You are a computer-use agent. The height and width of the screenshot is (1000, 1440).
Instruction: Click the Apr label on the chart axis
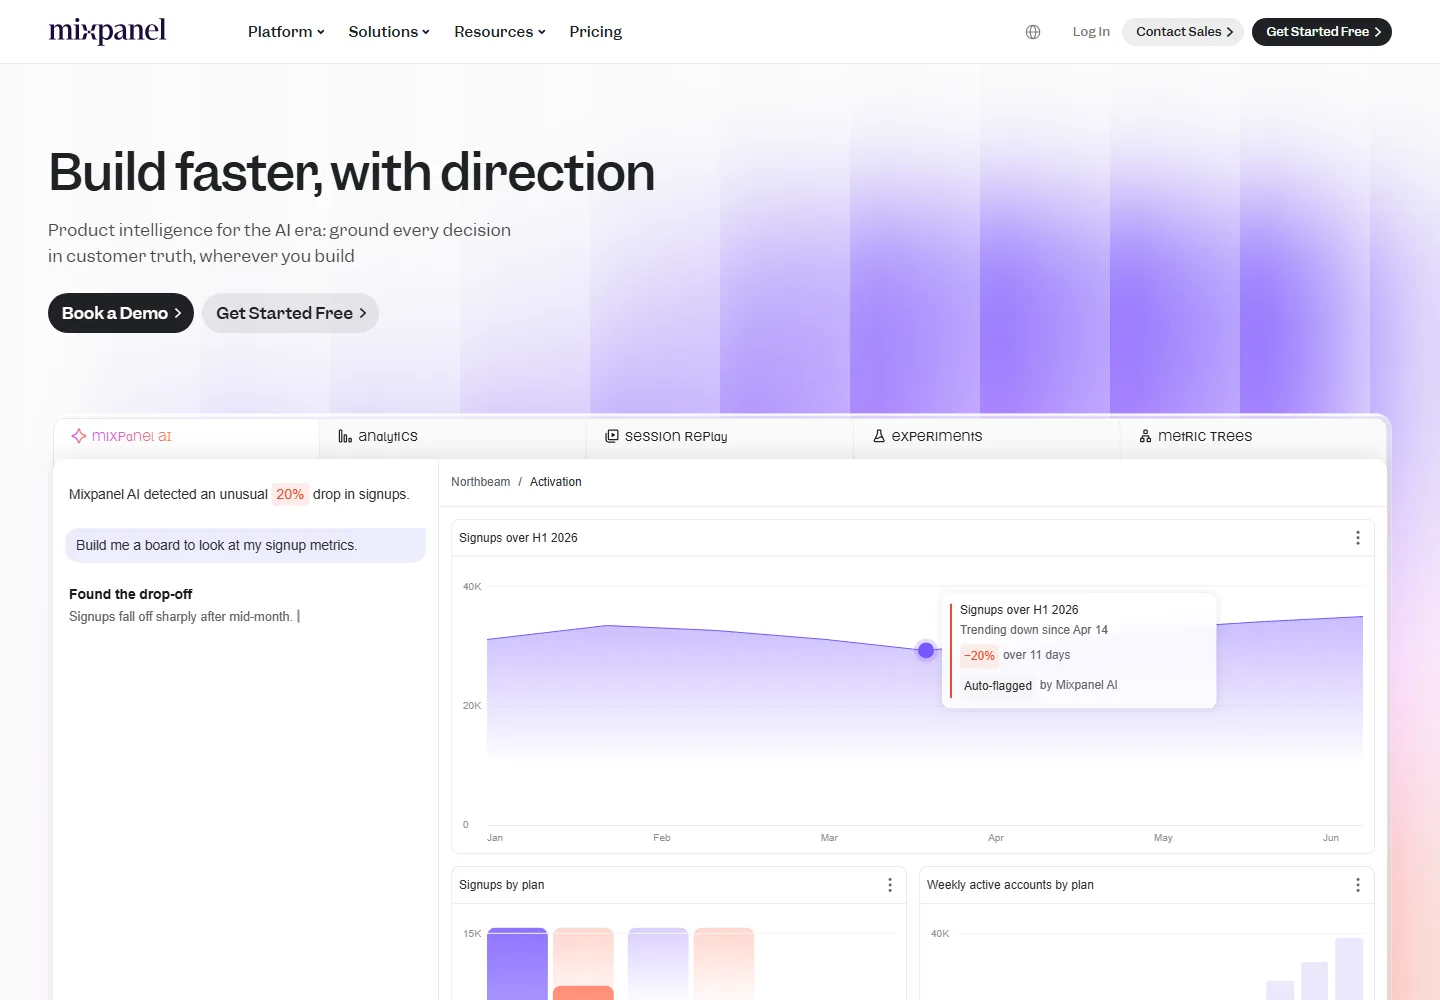pyautogui.click(x=996, y=838)
